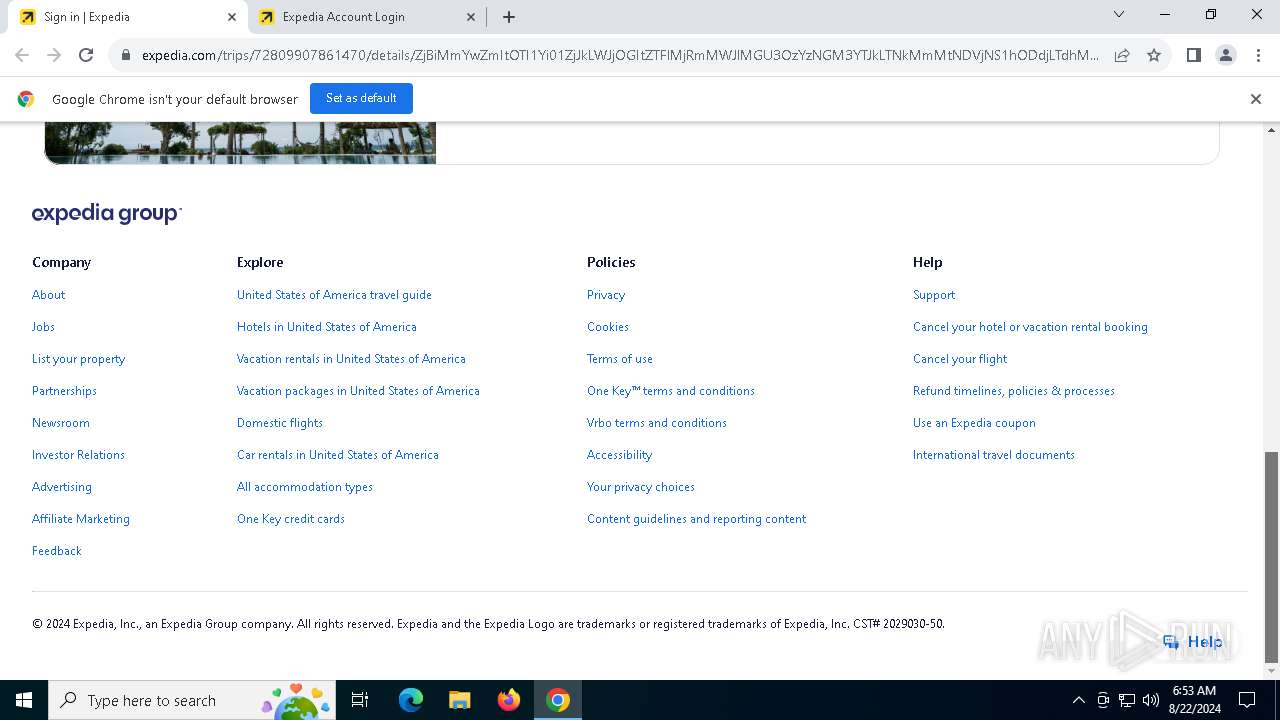
Task: Launch Firefox from the taskbar
Action: (509, 700)
